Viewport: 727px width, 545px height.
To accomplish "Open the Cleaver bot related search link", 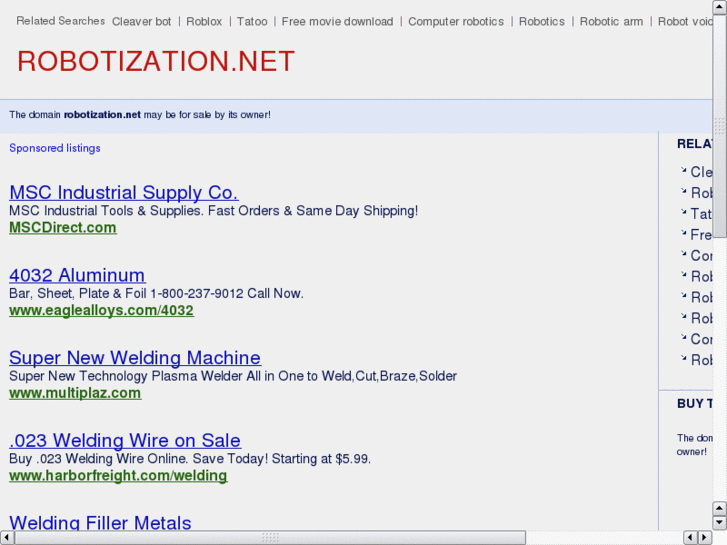I will 141,22.
